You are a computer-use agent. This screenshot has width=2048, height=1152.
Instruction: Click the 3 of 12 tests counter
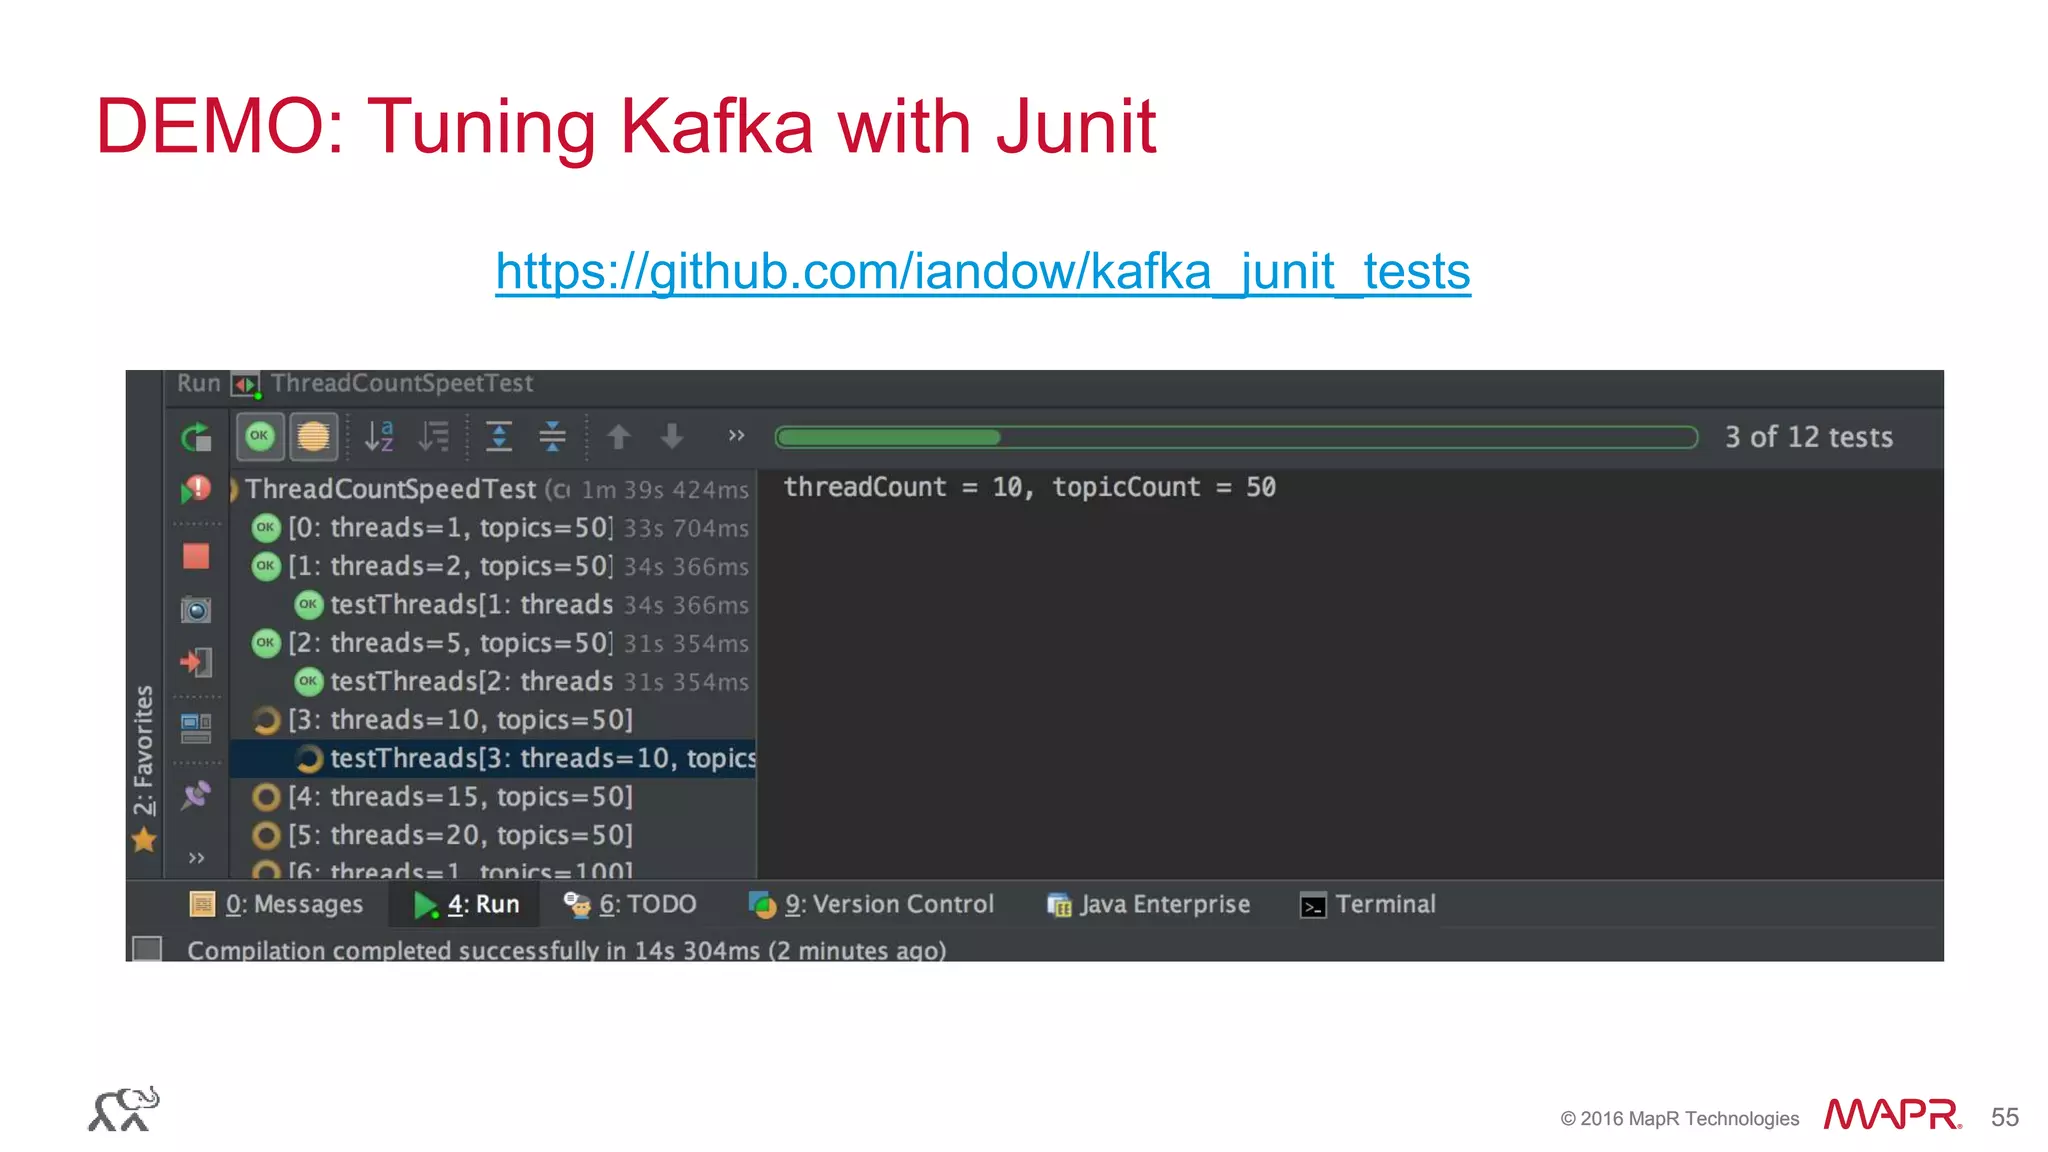tap(1808, 437)
